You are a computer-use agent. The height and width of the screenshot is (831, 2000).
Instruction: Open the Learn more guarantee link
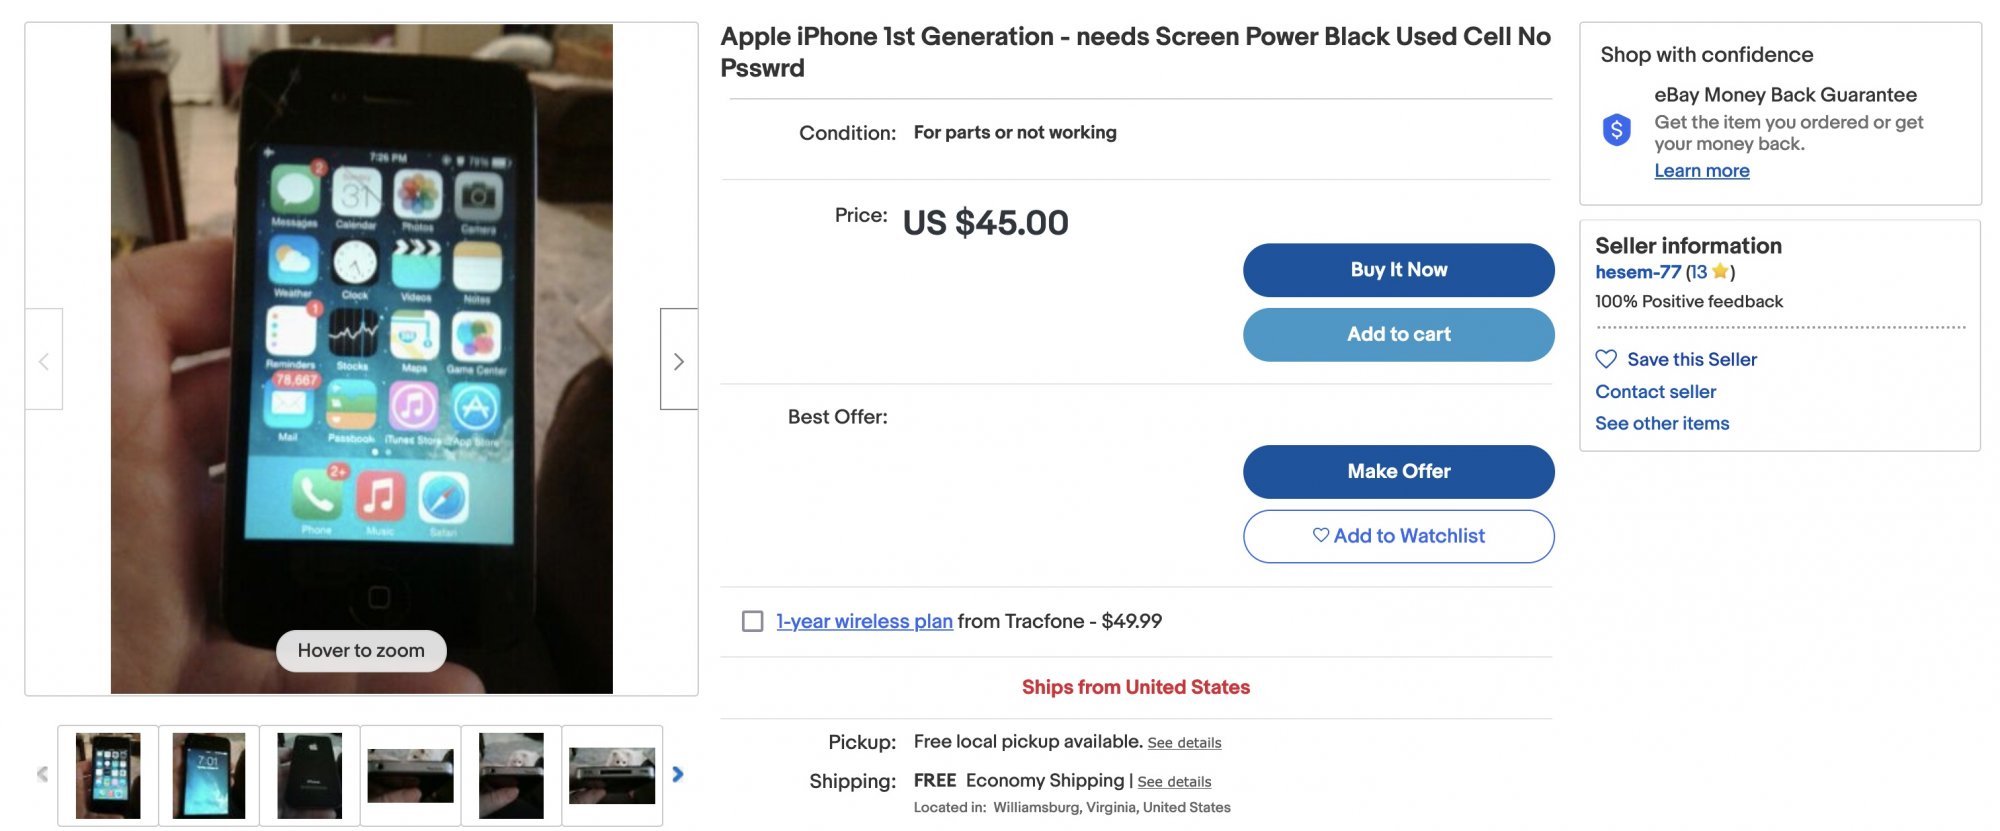[1701, 171]
